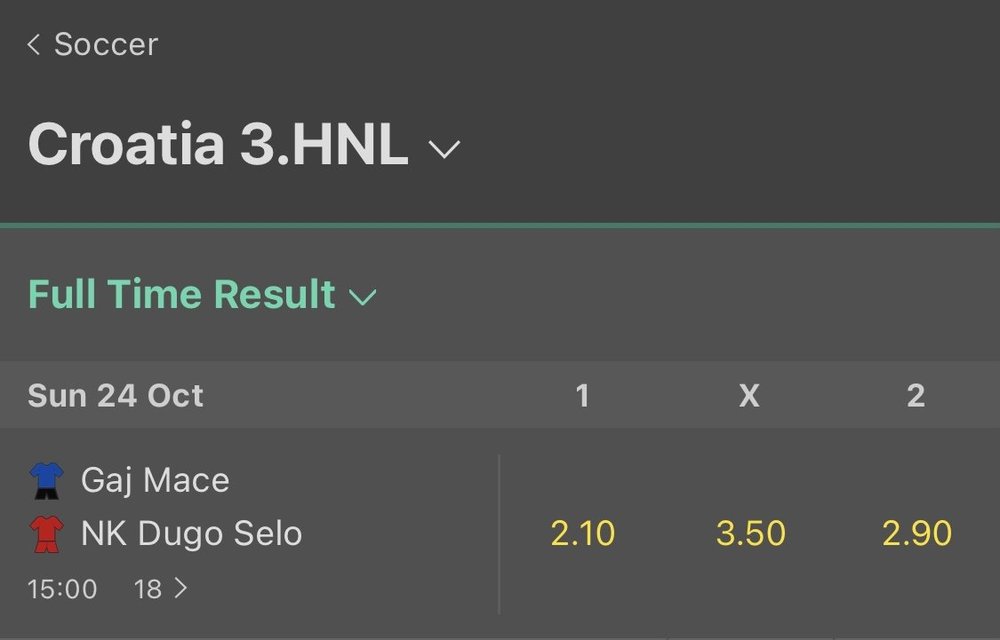Click the chevron beside Full Time Result

coord(362,297)
